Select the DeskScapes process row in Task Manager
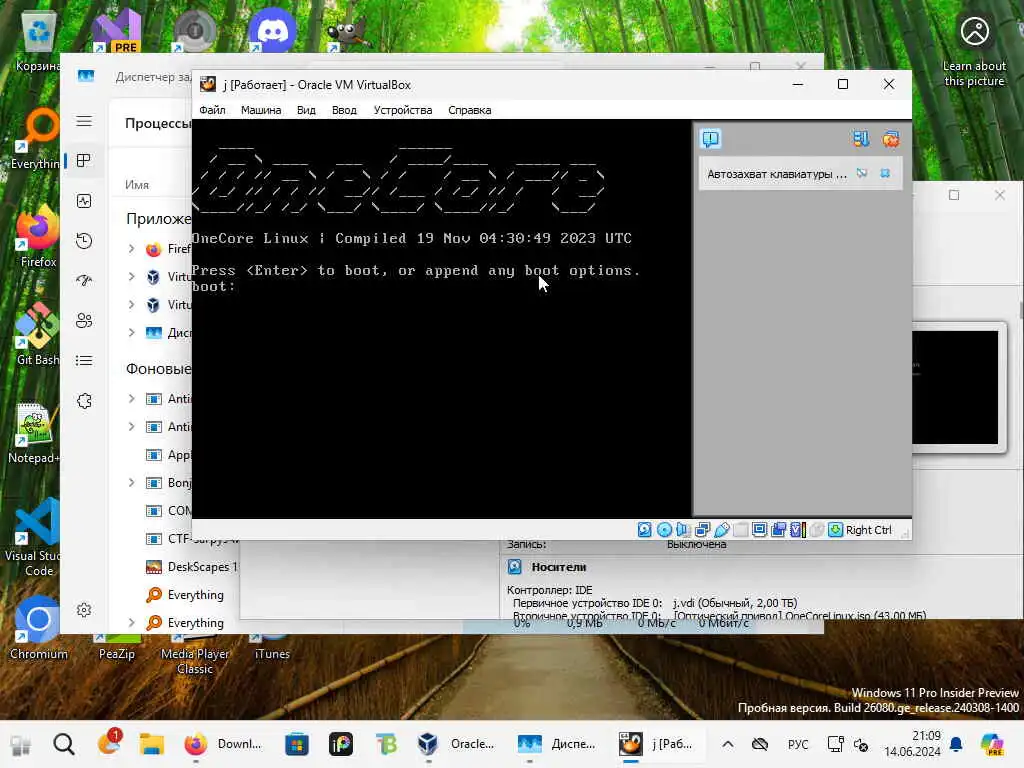 point(191,567)
